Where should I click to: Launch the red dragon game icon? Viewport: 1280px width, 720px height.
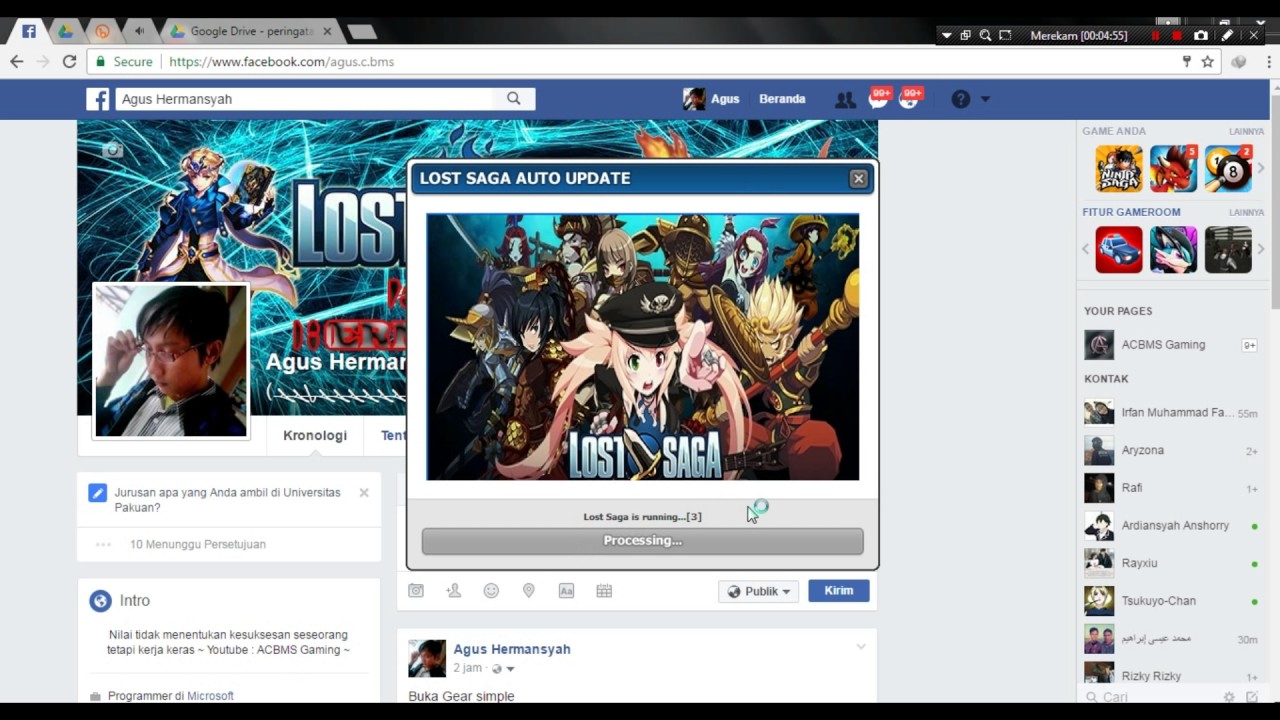tap(1173, 168)
